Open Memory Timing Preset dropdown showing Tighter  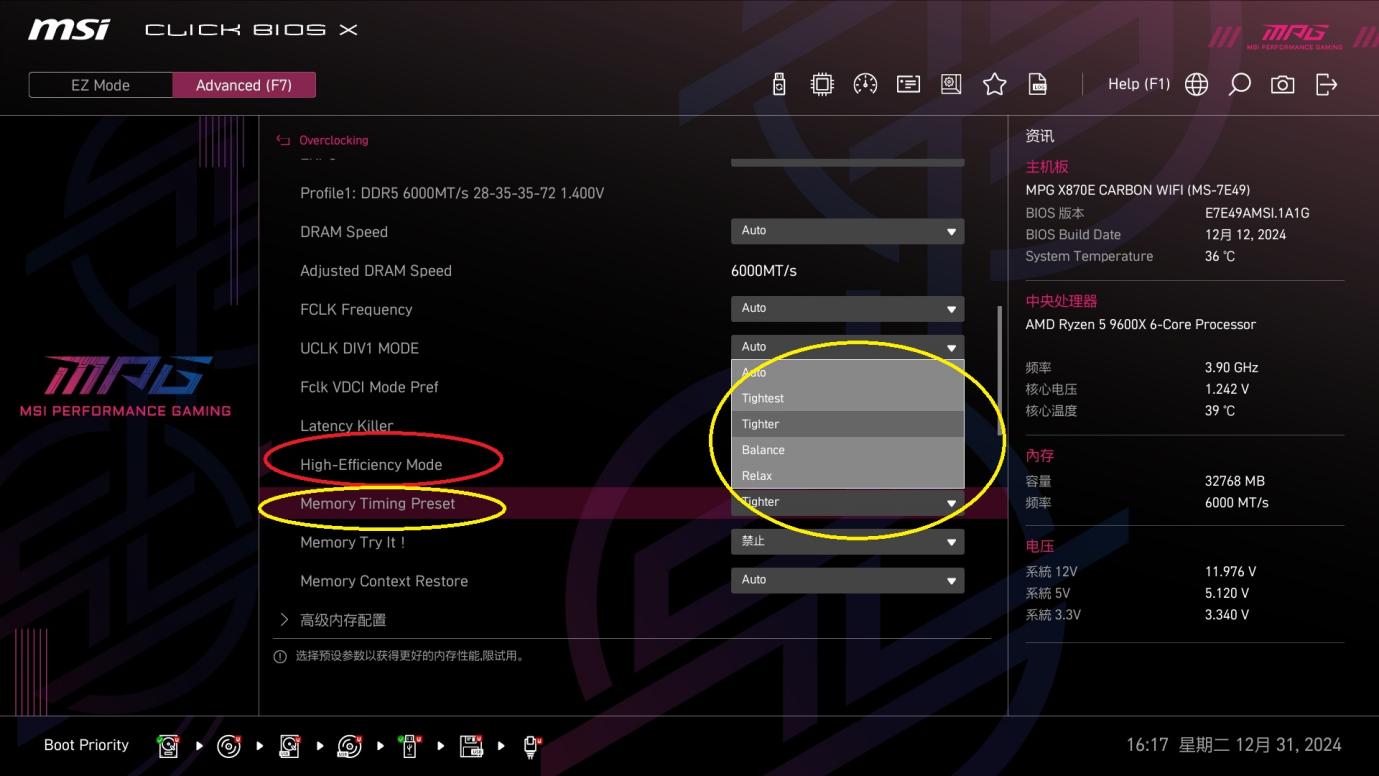click(847, 502)
